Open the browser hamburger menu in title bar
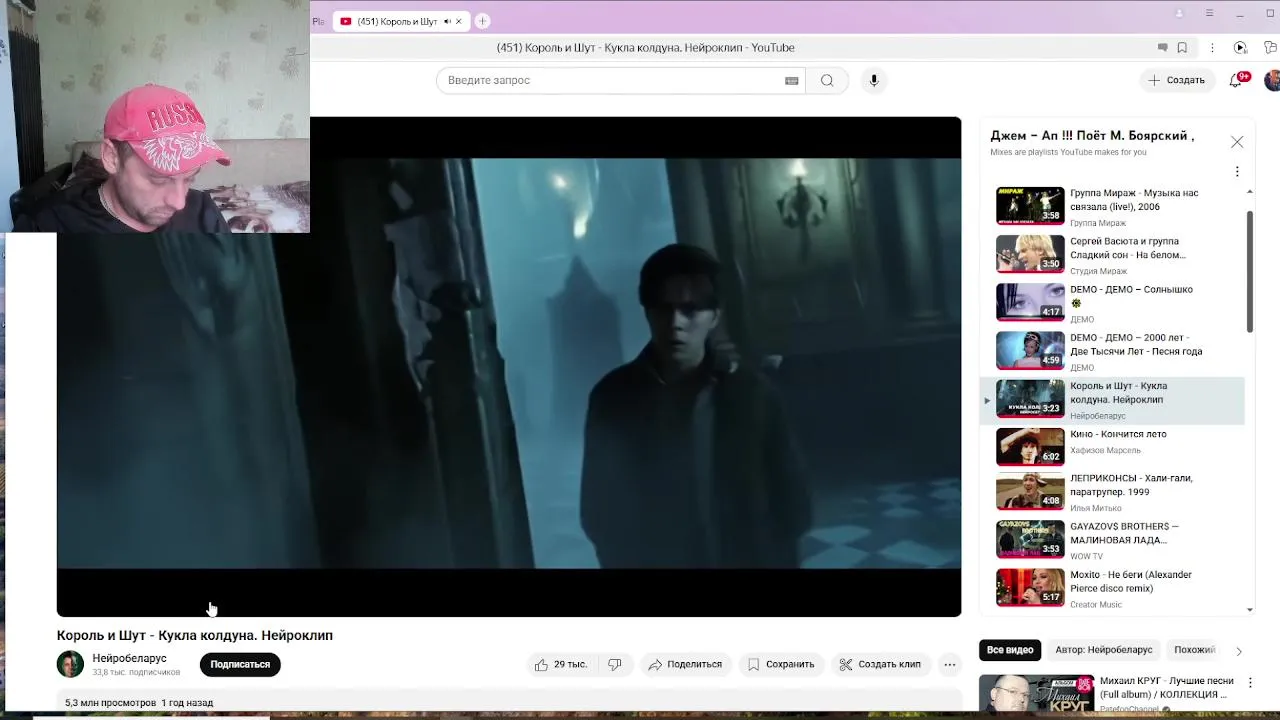The width and height of the screenshot is (1280, 720). pyautogui.click(x=1209, y=14)
